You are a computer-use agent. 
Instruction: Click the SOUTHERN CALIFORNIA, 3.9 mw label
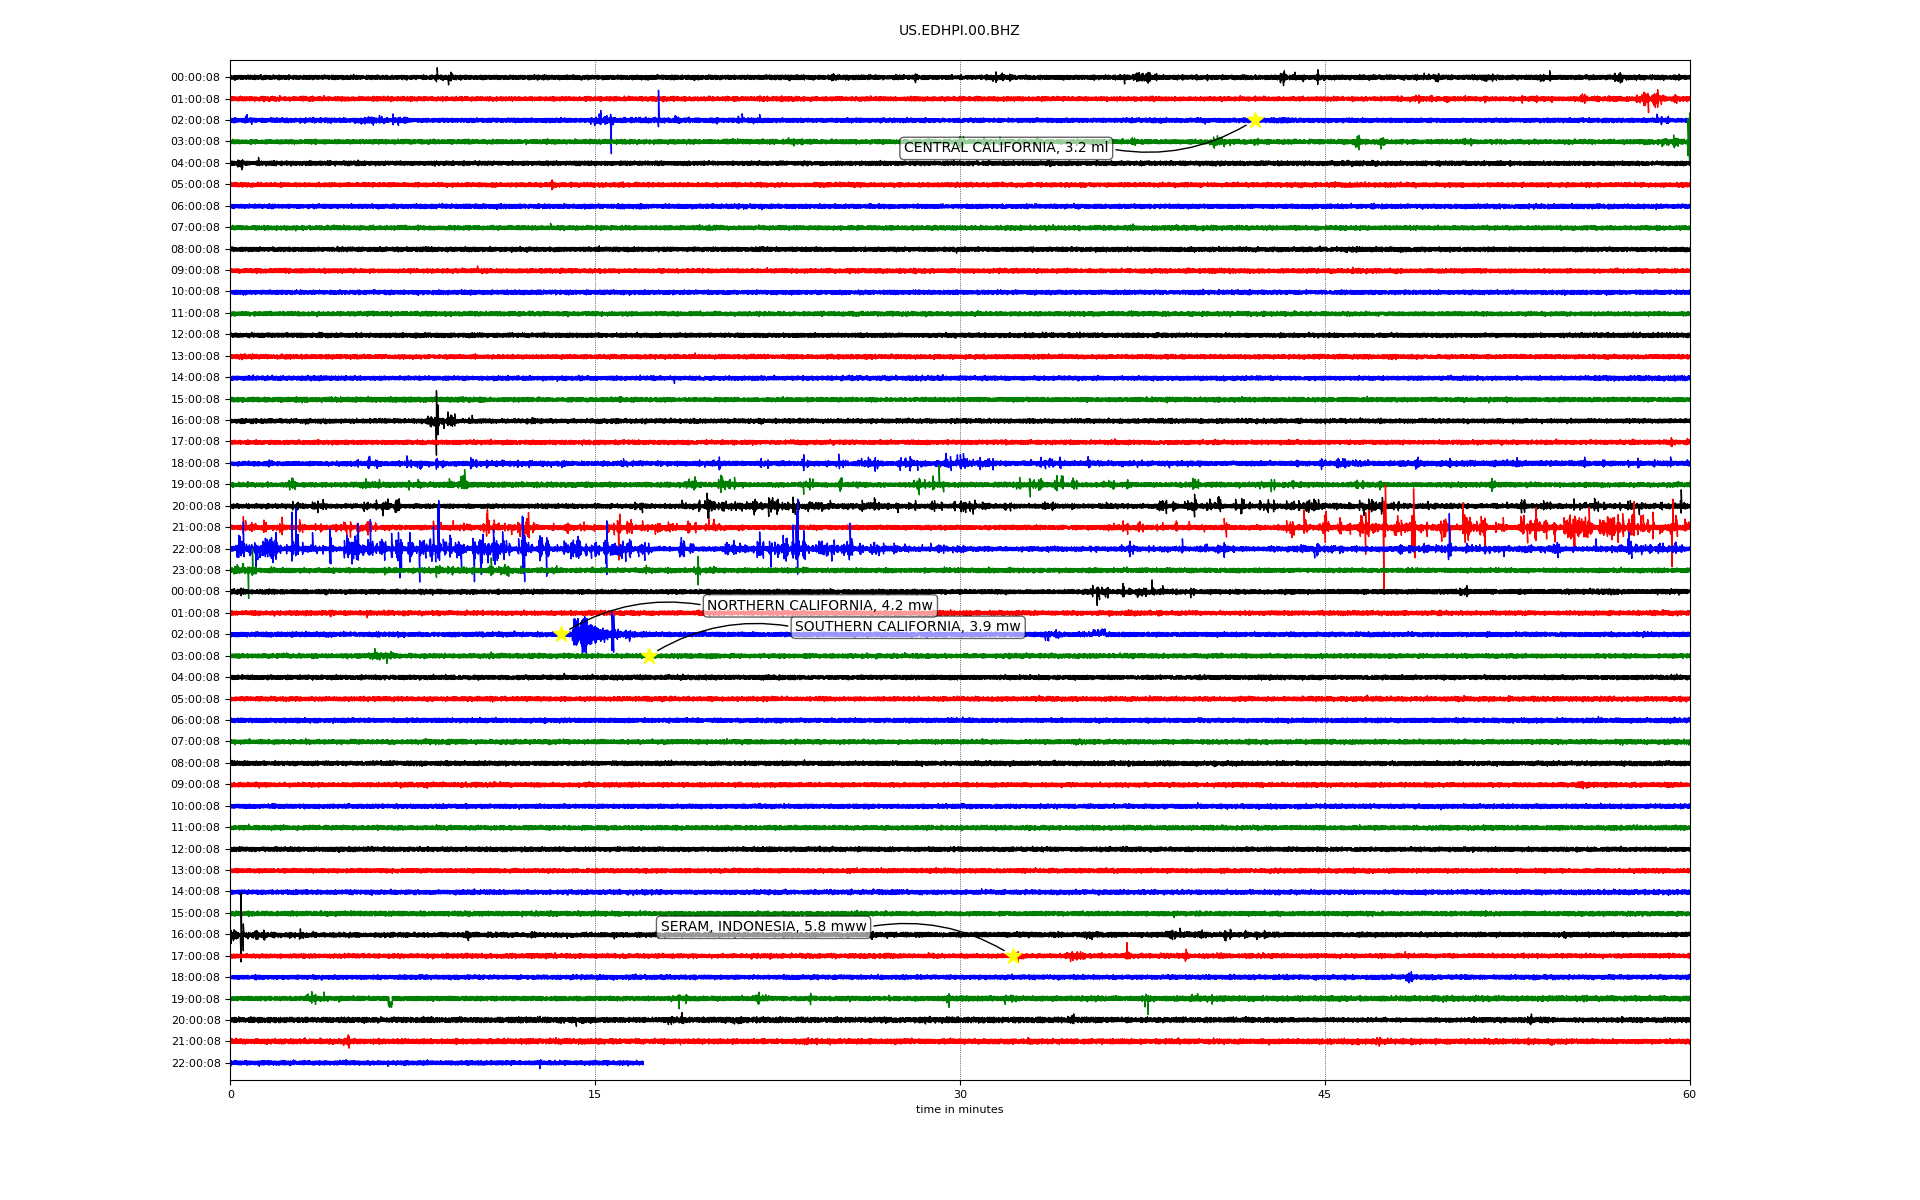pos(907,627)
